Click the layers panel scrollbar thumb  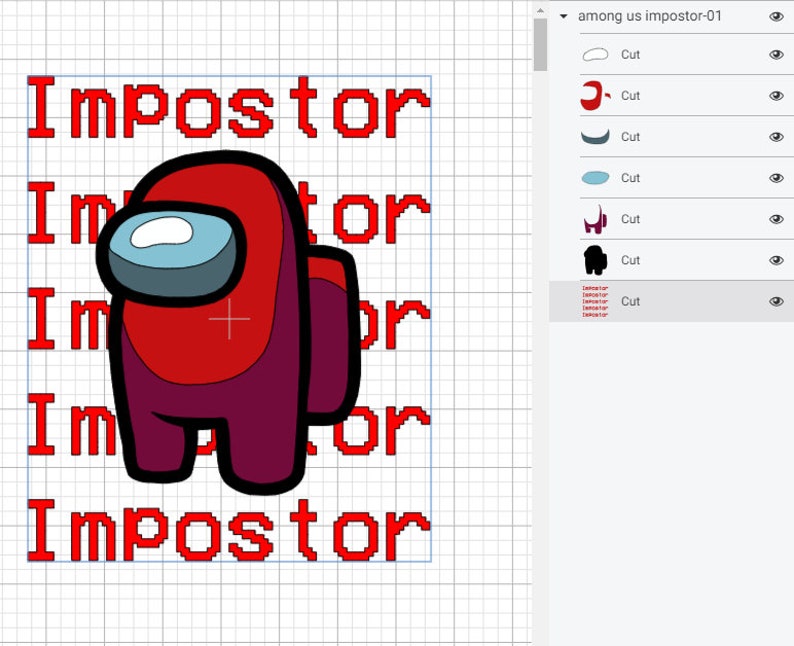540,45
